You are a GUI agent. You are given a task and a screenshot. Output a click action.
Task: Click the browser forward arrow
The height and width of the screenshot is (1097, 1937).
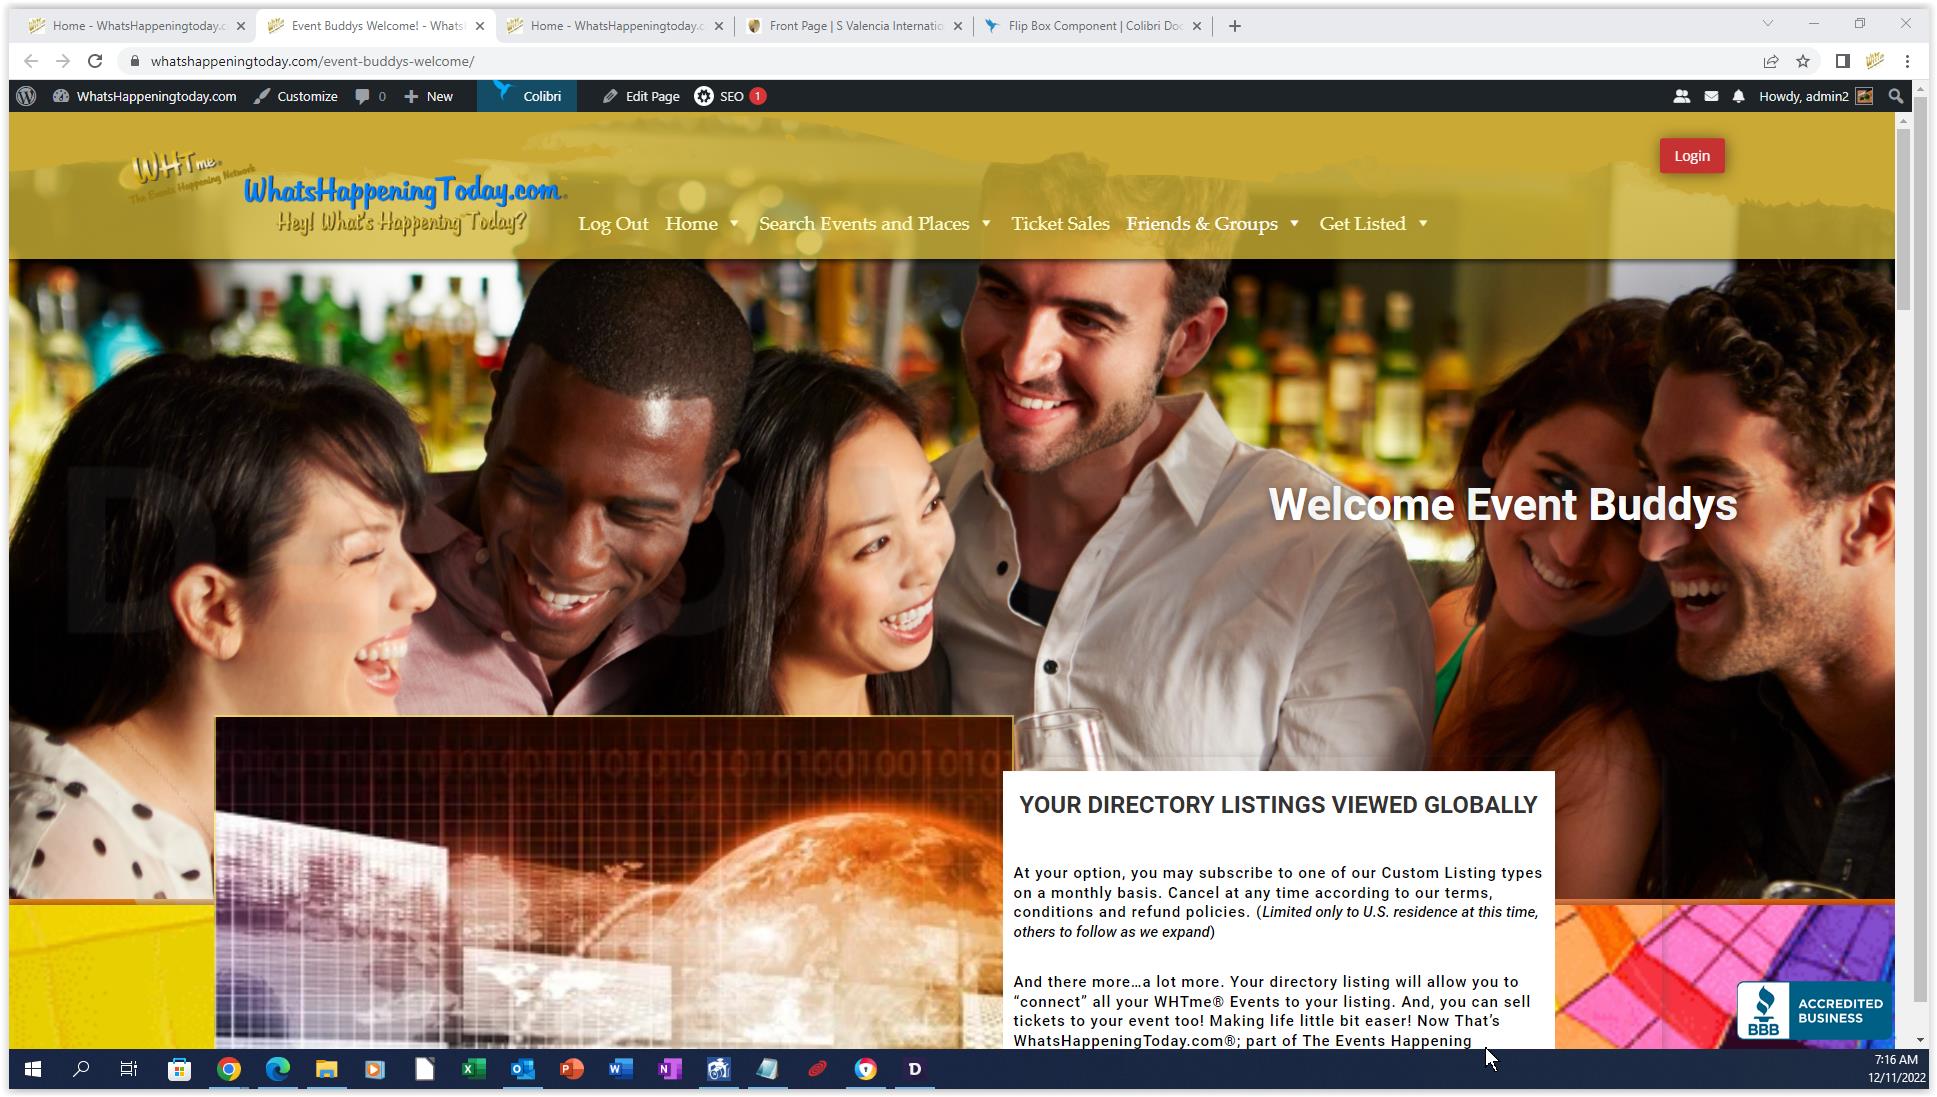[x=63, y=61]
